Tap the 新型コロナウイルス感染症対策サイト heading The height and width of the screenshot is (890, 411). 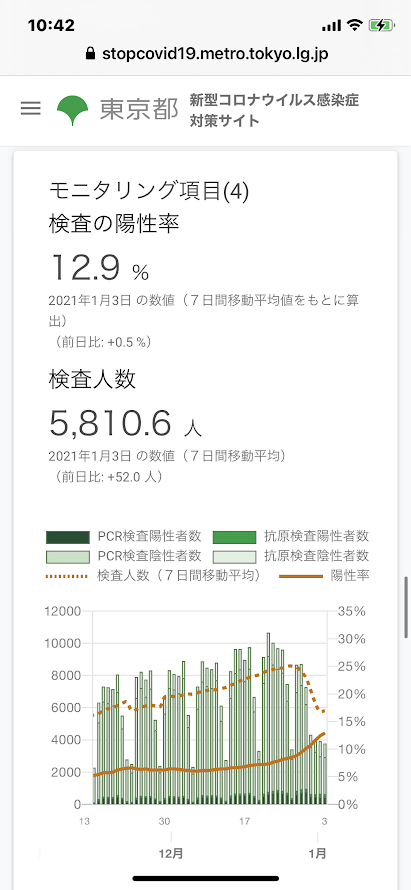(x=275, y=111)
